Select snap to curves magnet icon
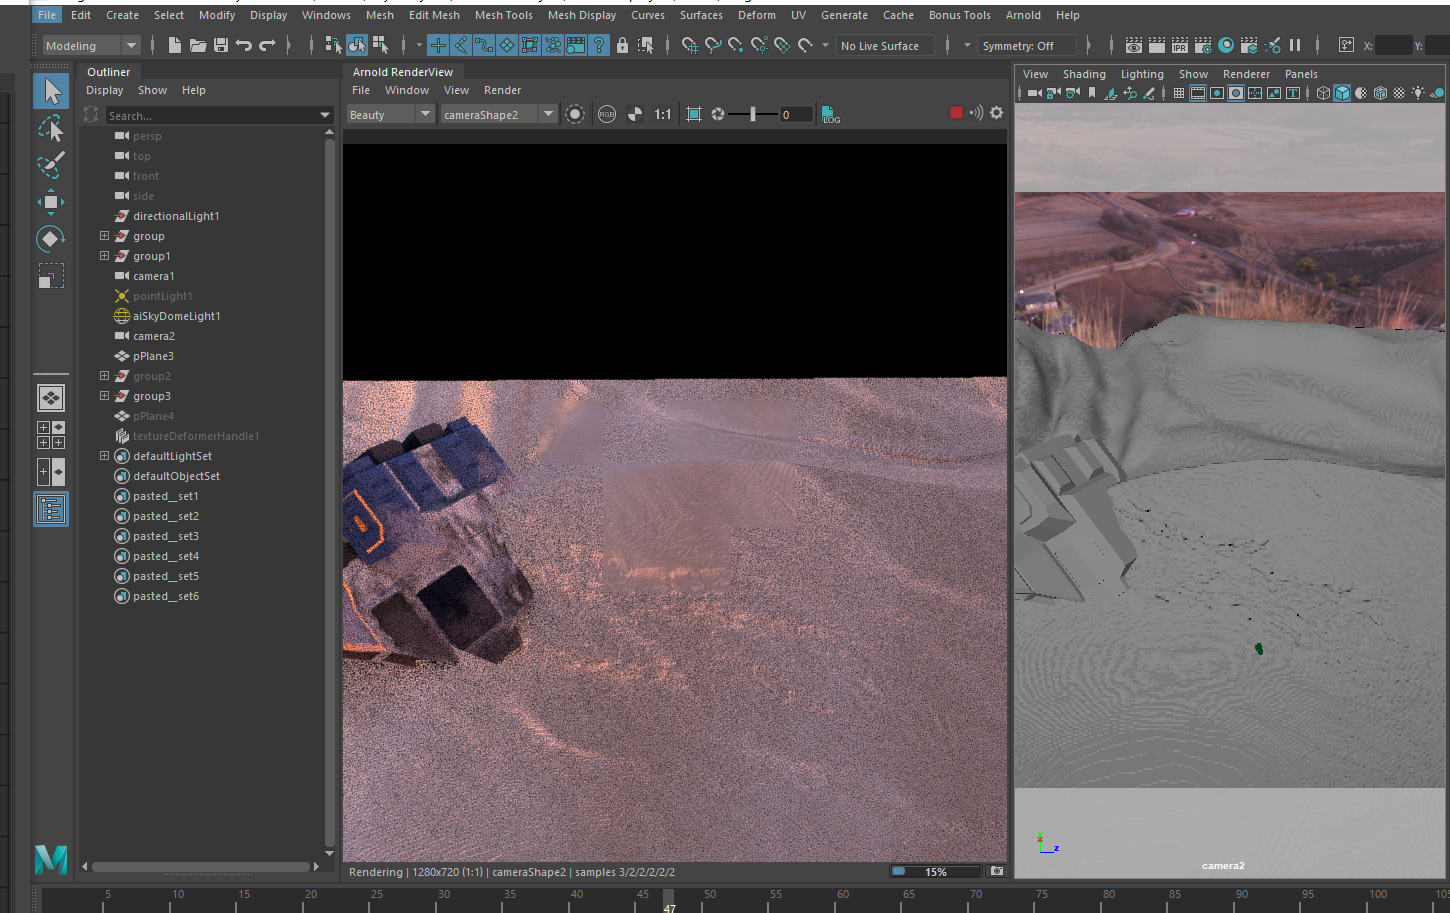Image resolution: width=1450 pixels, height=913 pixels. pyautogui.click(x=712, y=46)
